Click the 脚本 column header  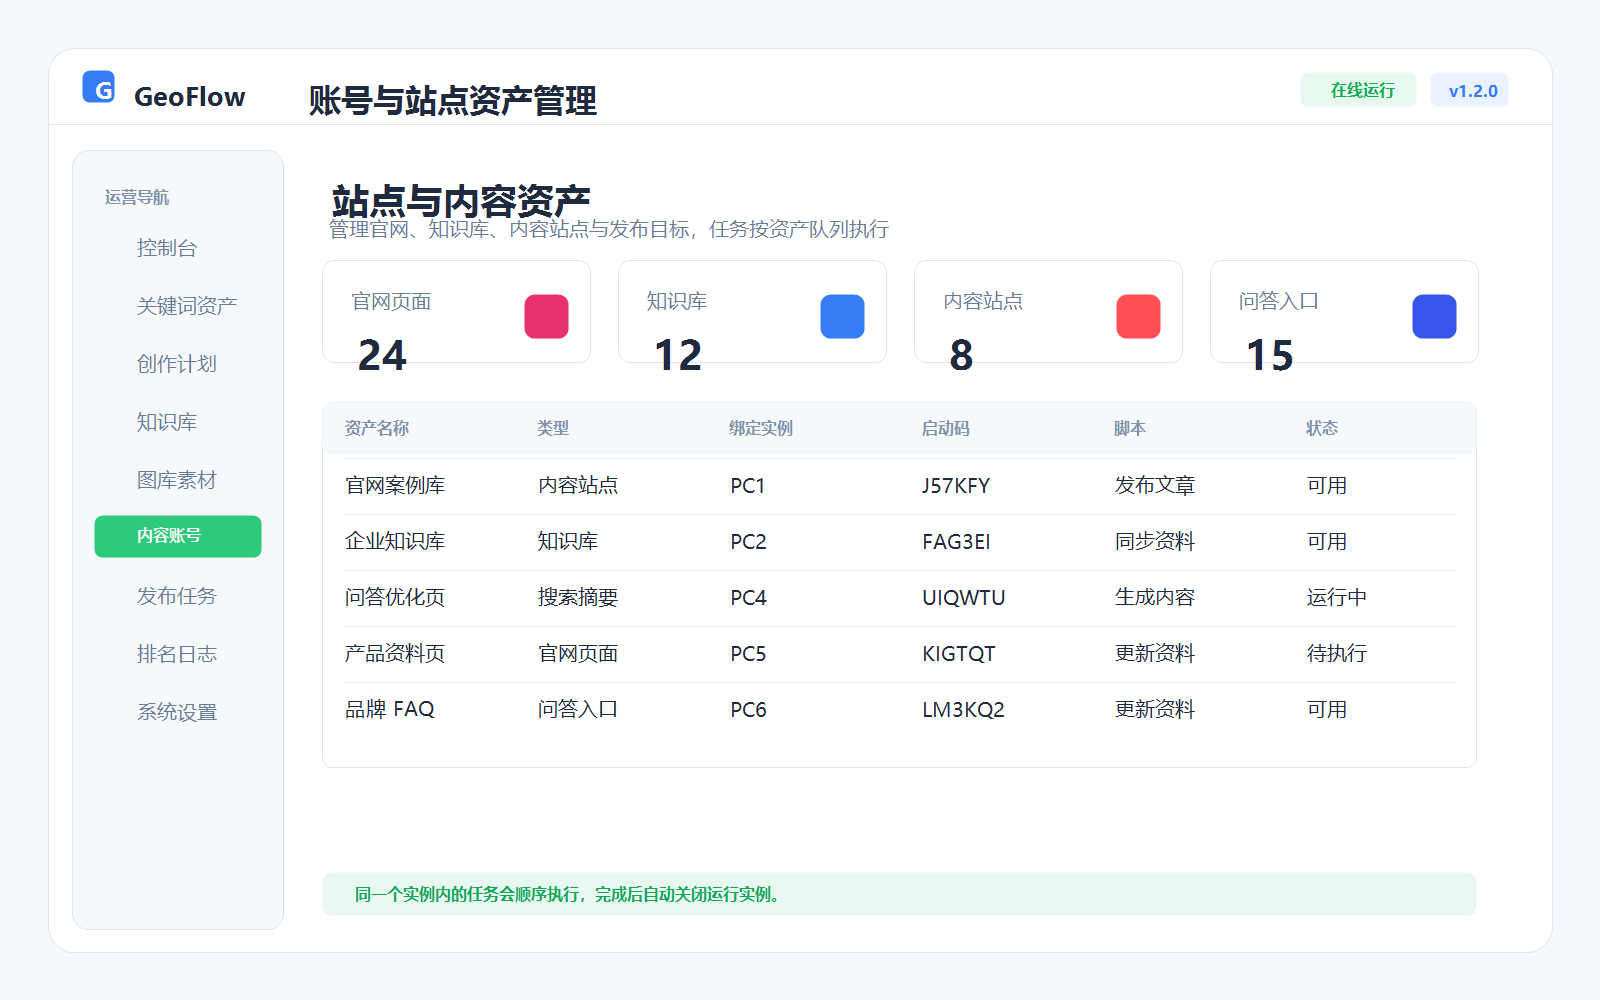[1130, 428]
